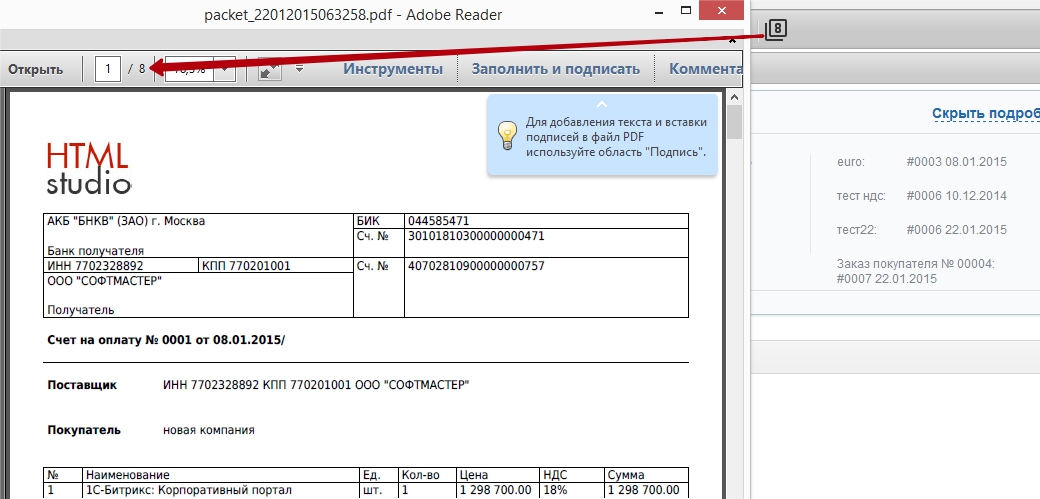1040x499 pixels.
Task: Open the Инструменты panel
Action: tap(393, 69)
